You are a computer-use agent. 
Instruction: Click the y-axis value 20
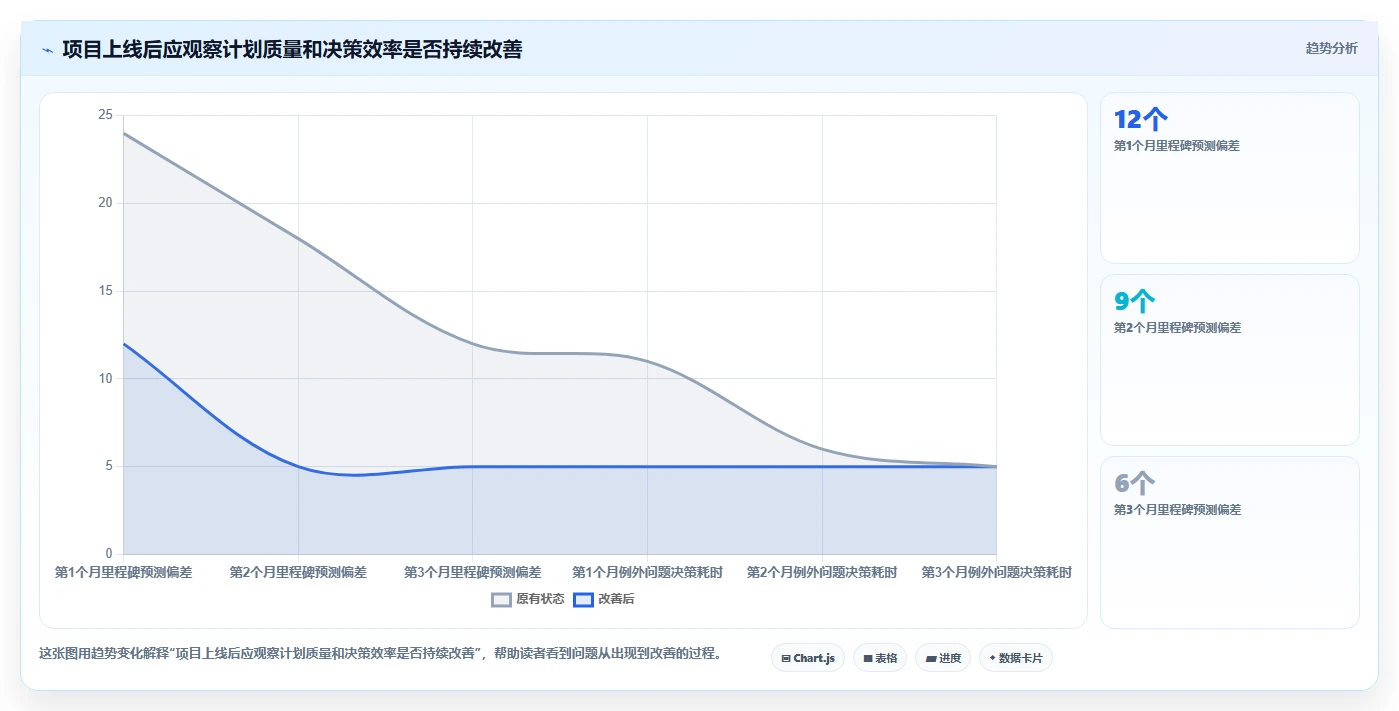point(105,203)
